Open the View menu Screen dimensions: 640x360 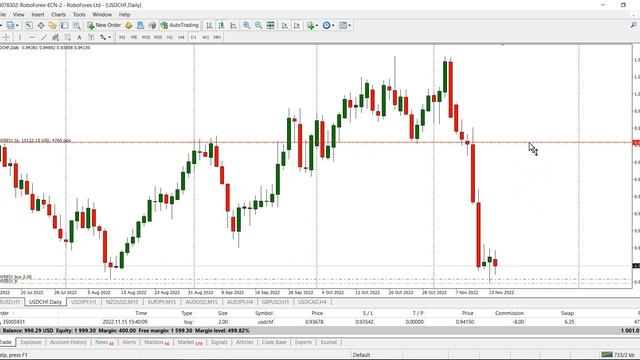[x=18, y=14]
